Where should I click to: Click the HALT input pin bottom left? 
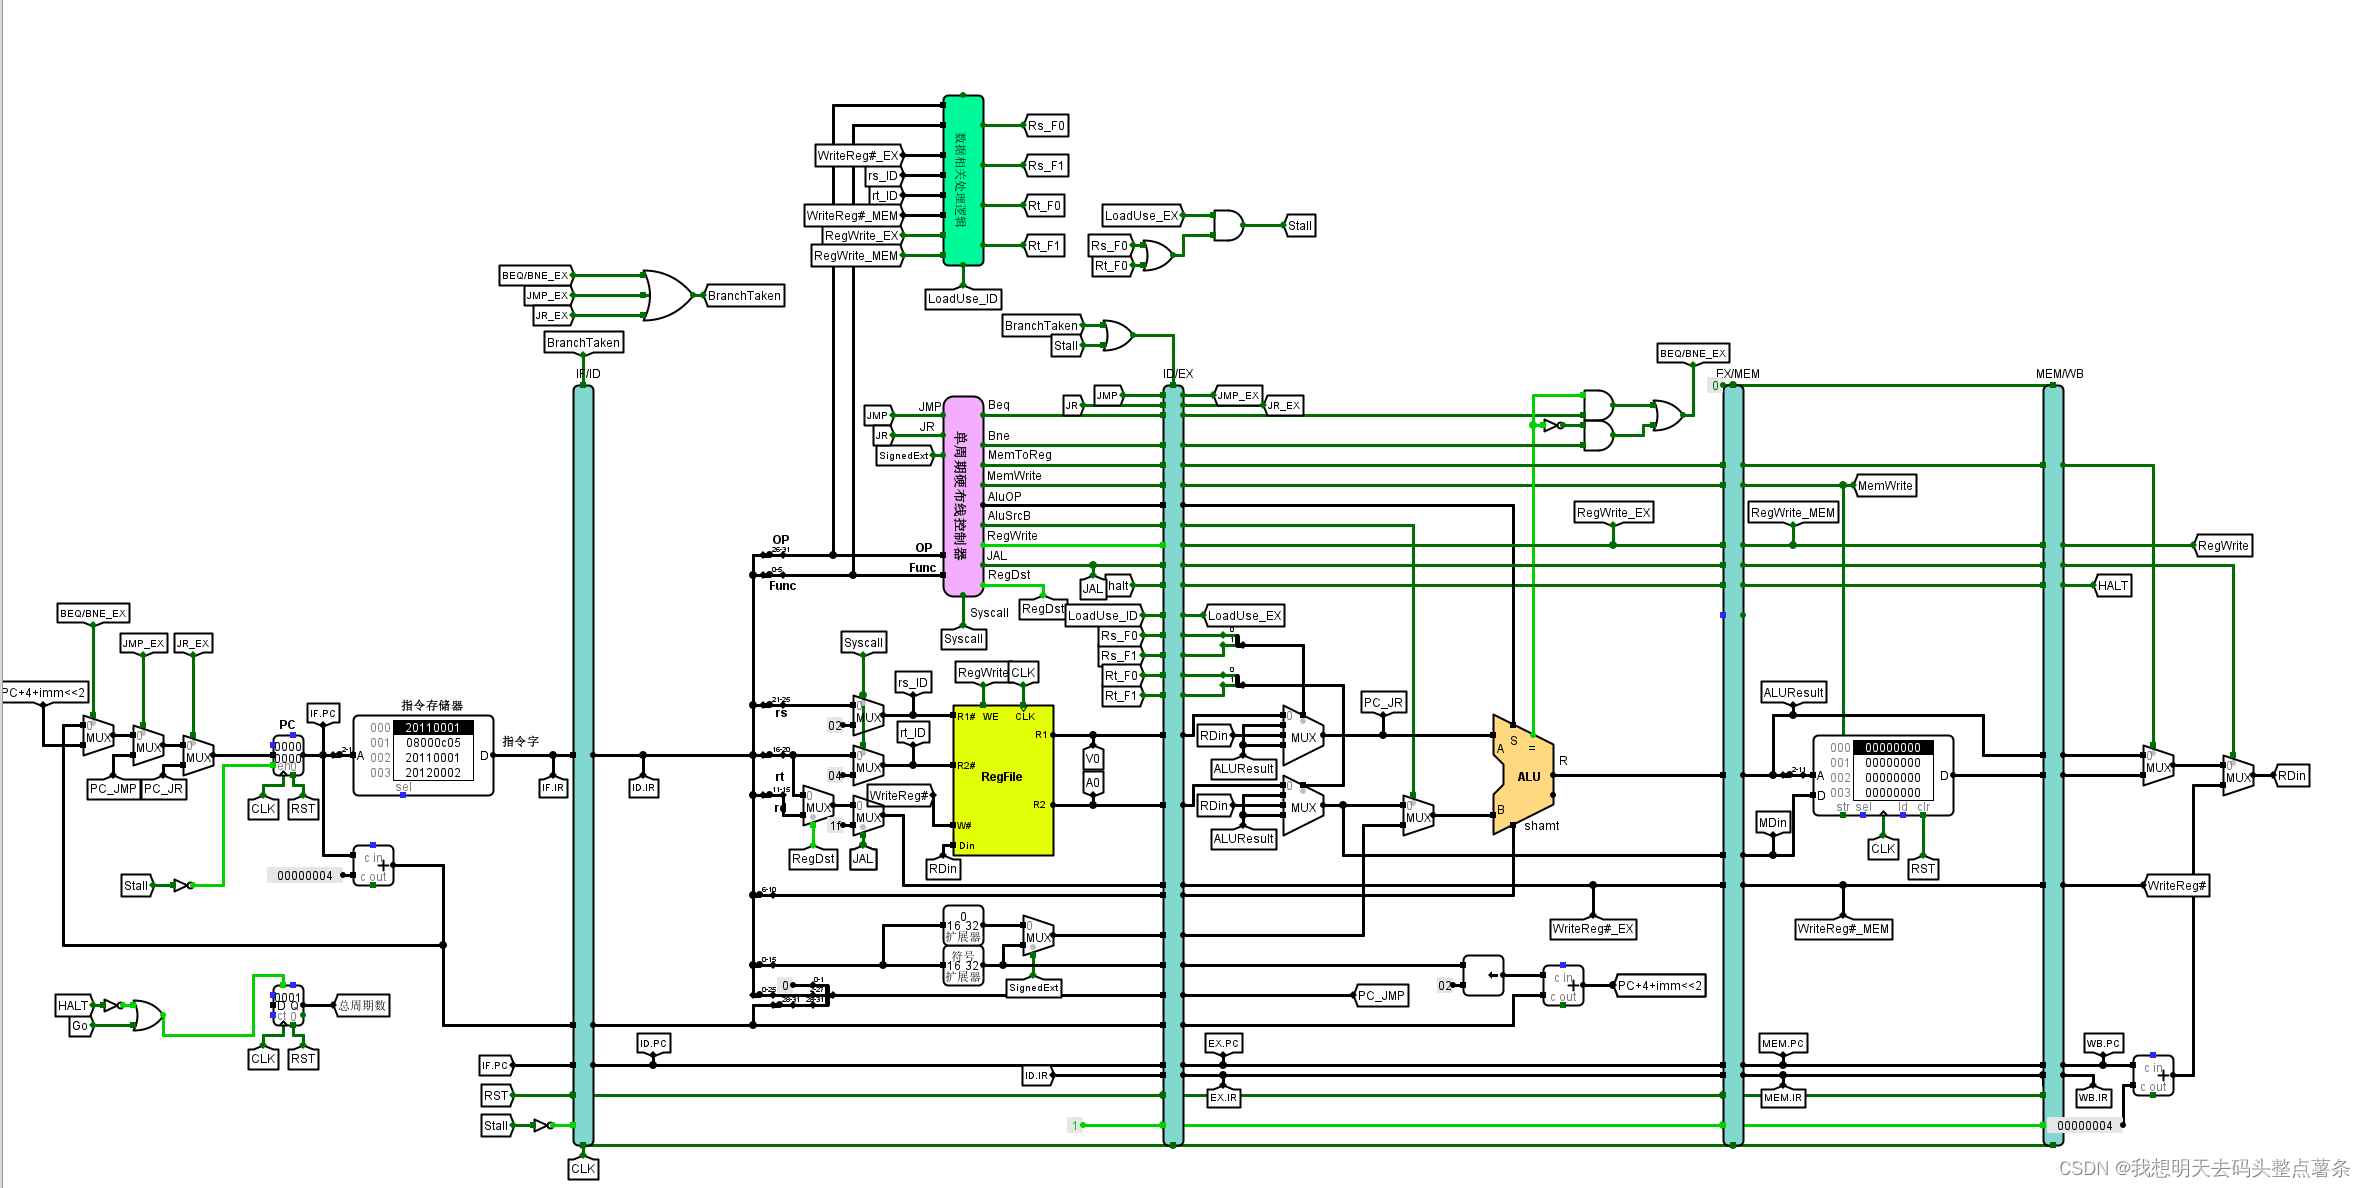coord(73,1005)
